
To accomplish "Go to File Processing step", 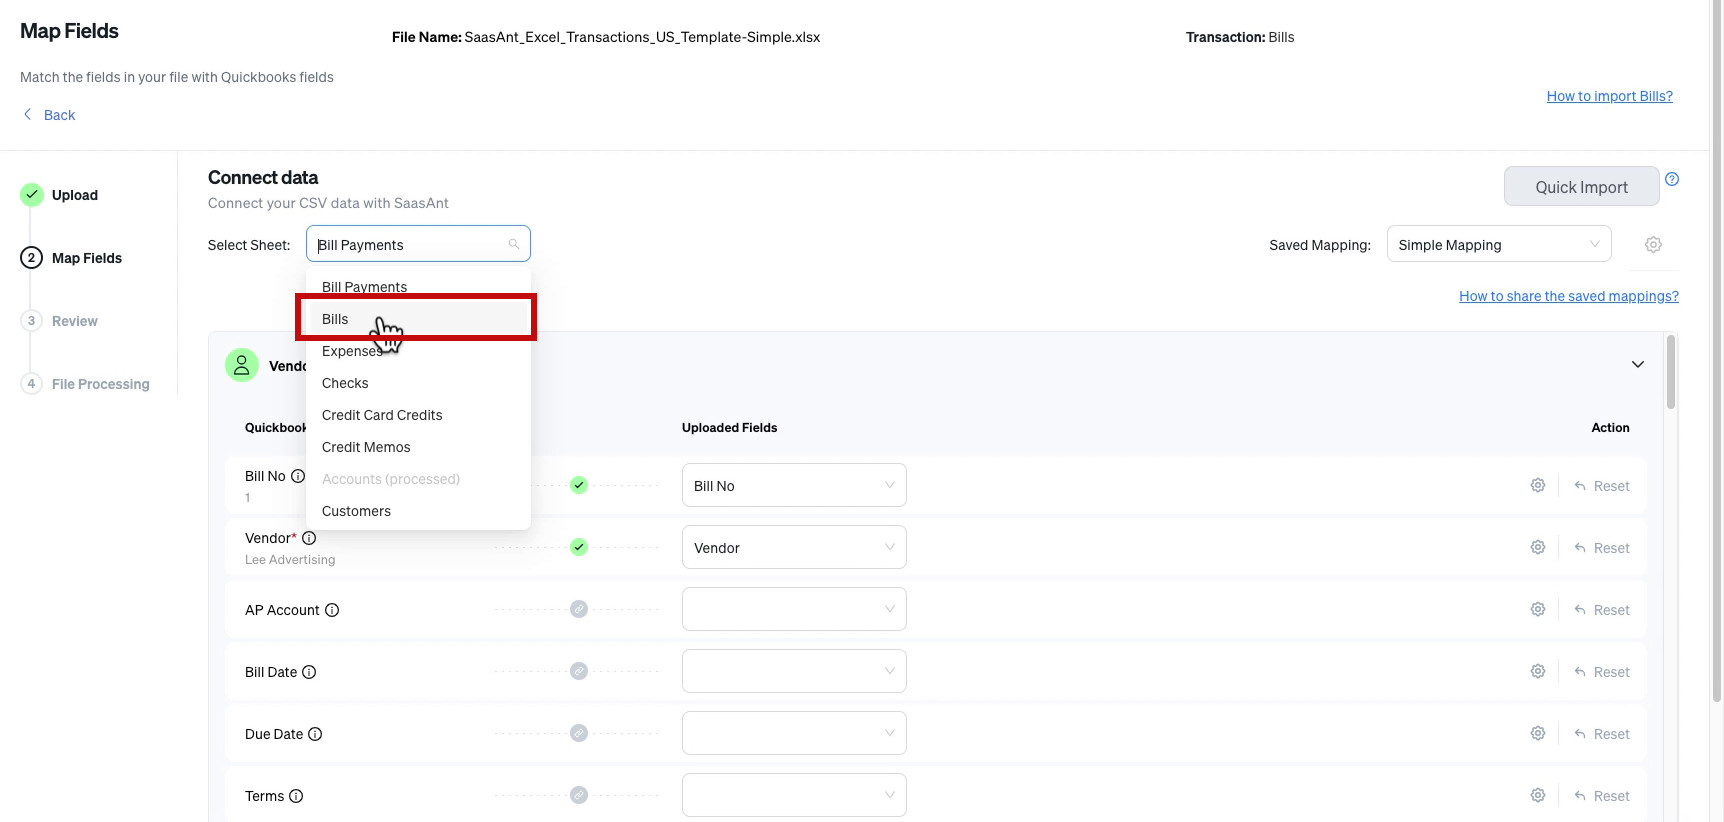I will click(100, 384).
